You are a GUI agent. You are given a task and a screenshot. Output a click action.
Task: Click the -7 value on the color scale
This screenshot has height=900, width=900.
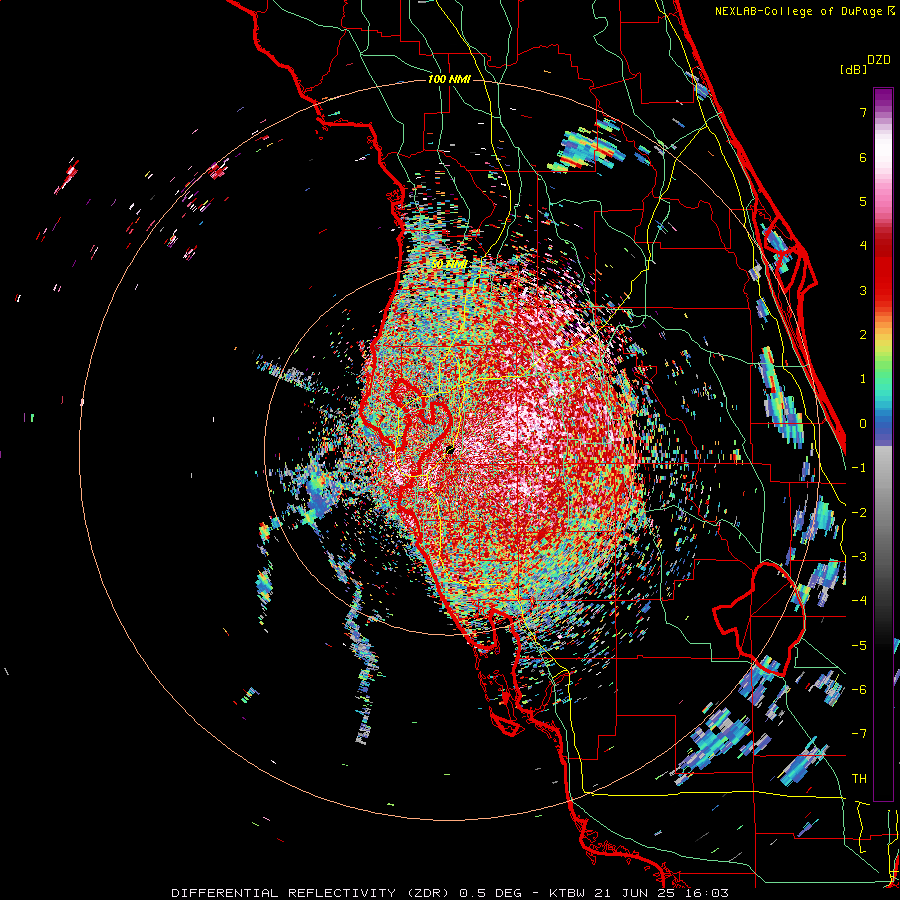tap(859, 734)
